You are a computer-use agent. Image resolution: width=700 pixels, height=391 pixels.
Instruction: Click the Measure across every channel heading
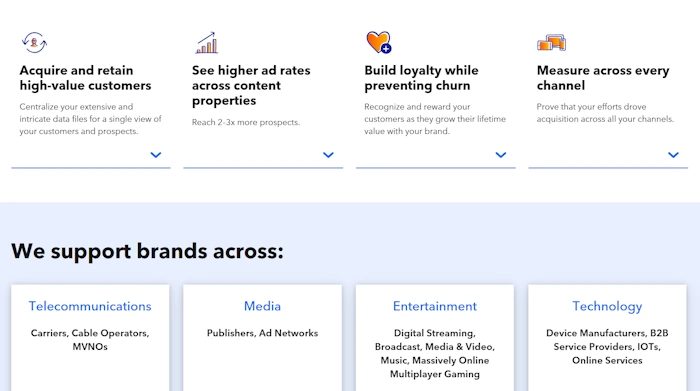pyautogui.click(x=603, y=78)
